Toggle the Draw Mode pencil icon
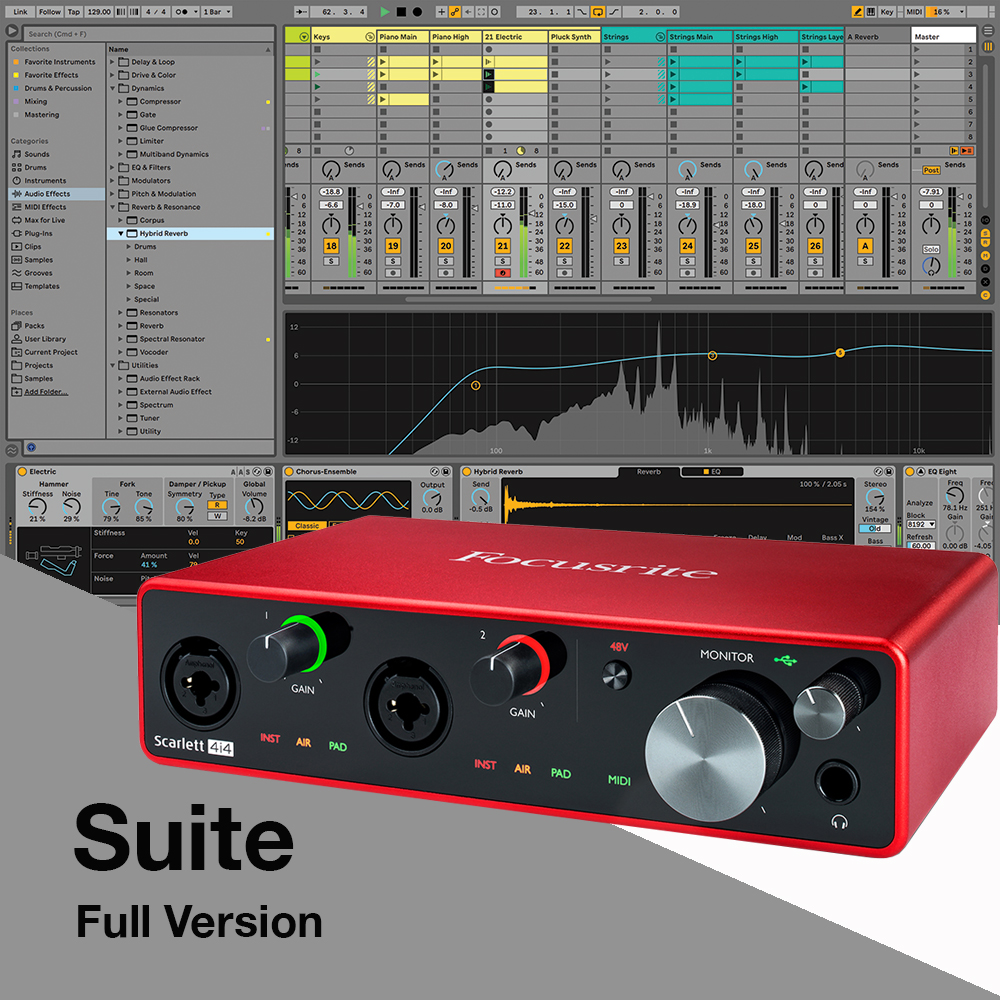This screenshot has width=1000, height=1000. tap(857, 11)
